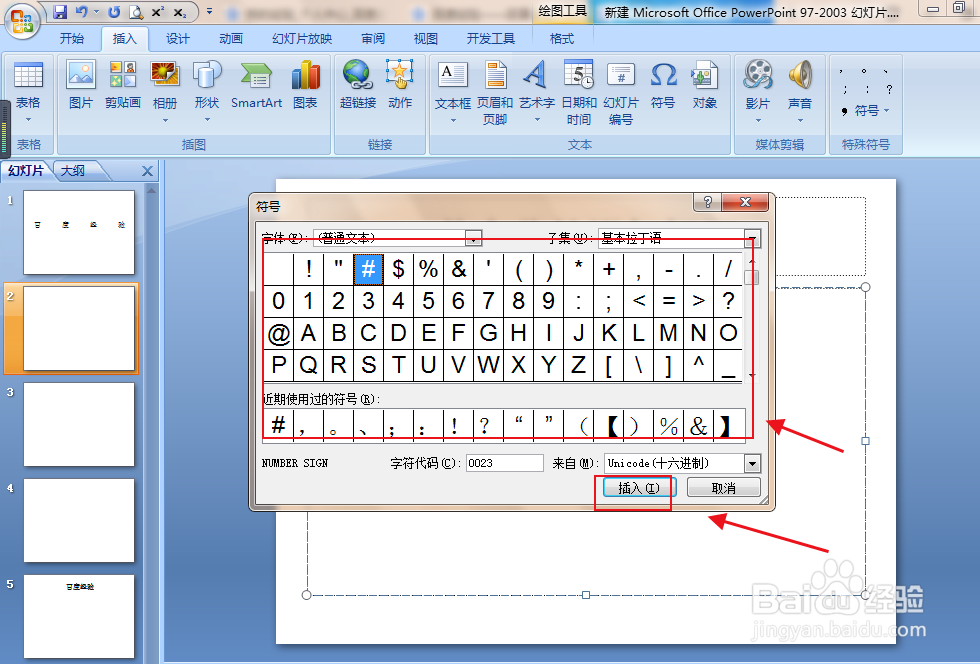Expand the undo history arrow
Screen dimensions: 980x664
pyautogui.click(x=96, y=12)
